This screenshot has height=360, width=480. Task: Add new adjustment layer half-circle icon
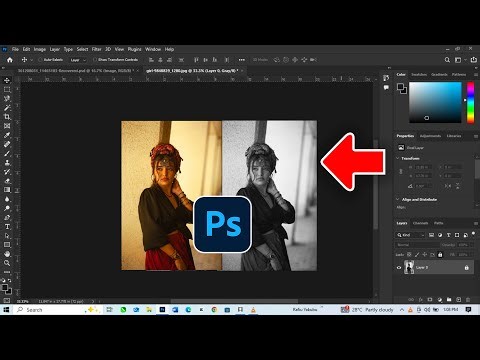click(x=440, y=300)
